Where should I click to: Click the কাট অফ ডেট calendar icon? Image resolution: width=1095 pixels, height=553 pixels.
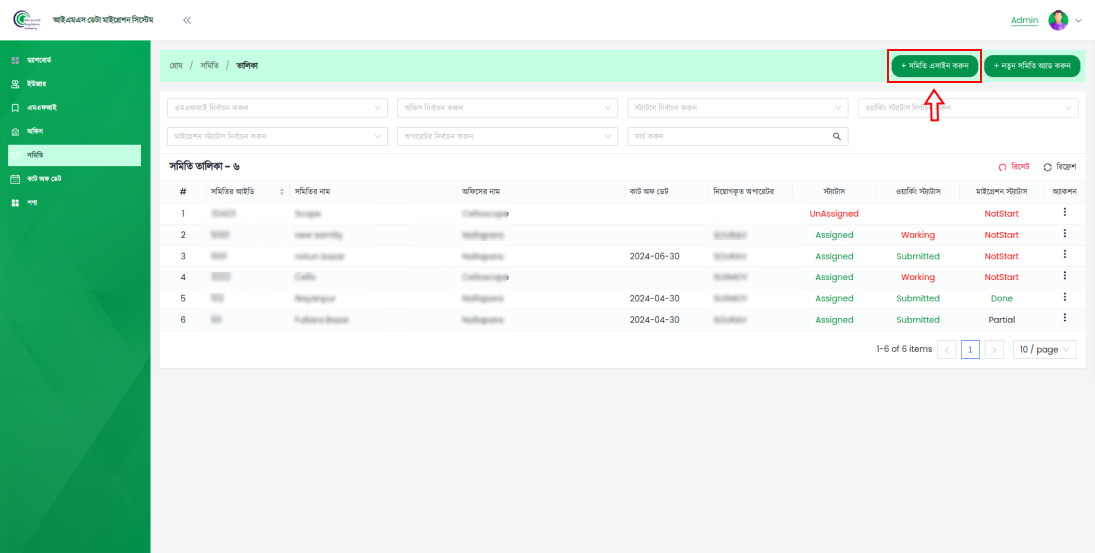(x=15, y=179)
